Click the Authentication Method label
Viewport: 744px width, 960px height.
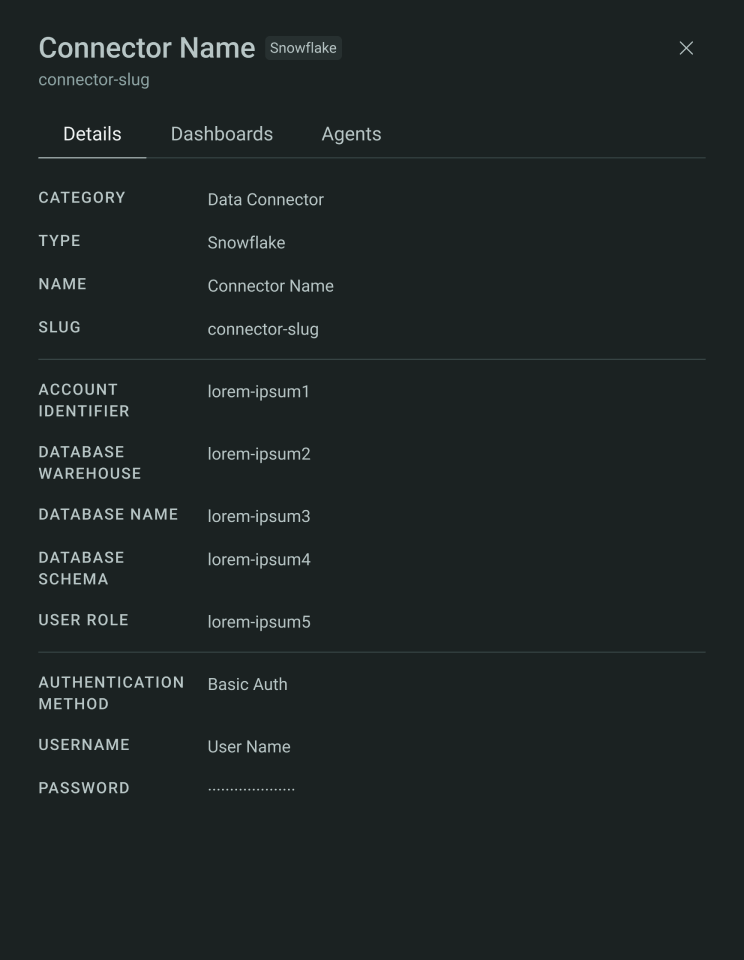tap(111, 693)
